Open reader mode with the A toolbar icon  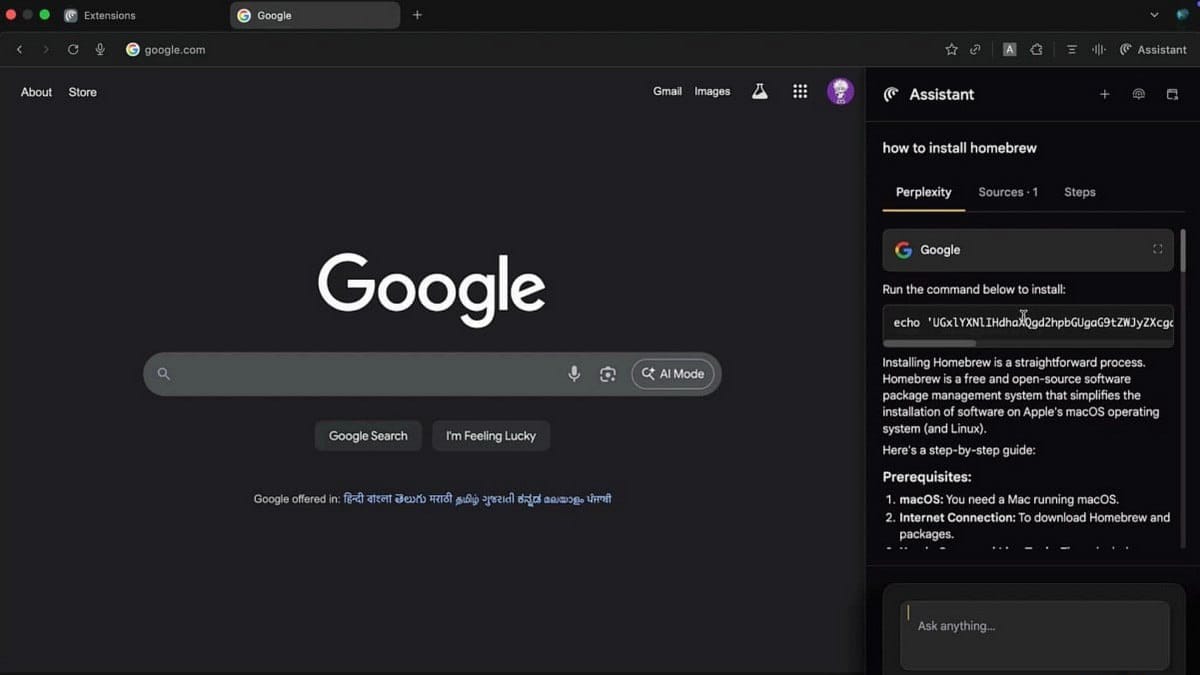pos(1009,49)
